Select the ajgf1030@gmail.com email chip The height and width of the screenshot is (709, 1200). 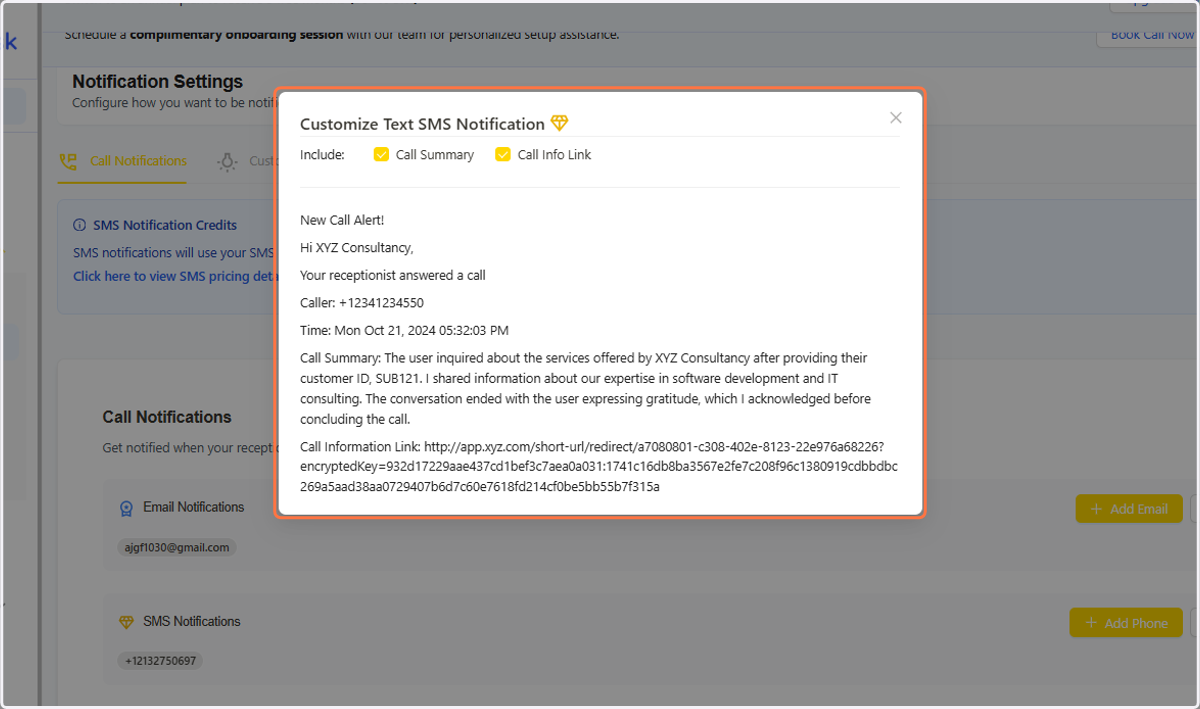click(178, 548)
